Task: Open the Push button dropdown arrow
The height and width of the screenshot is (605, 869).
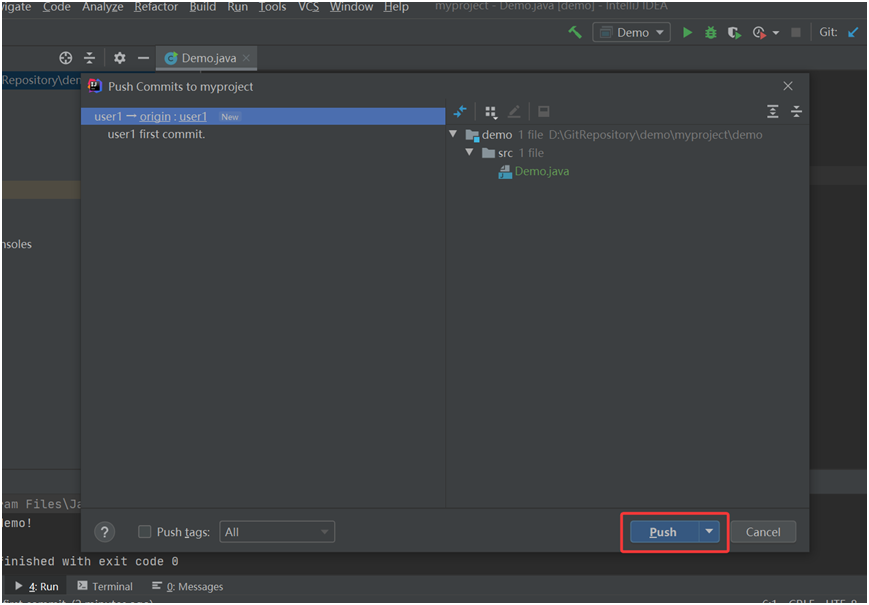Action: tap(709, 531)
